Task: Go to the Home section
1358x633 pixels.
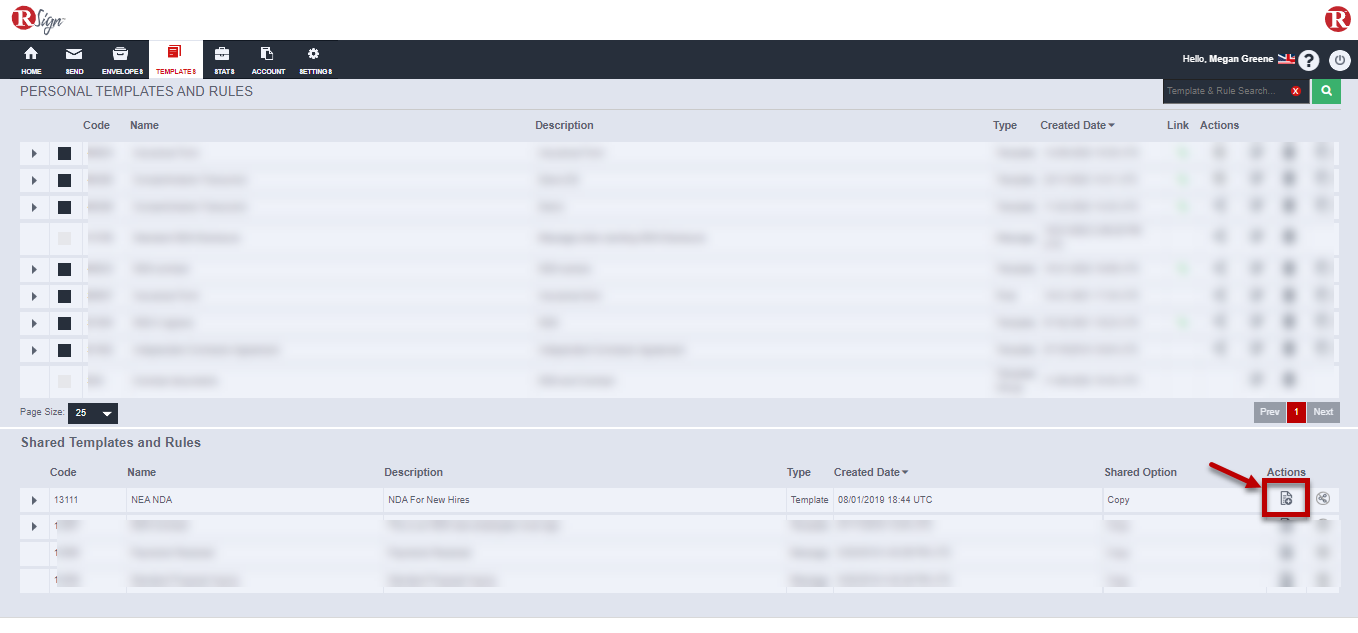Action: tap(31, 60)
